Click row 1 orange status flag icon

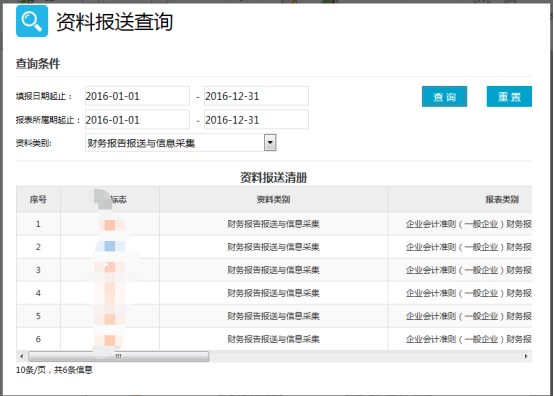[110, 225]
